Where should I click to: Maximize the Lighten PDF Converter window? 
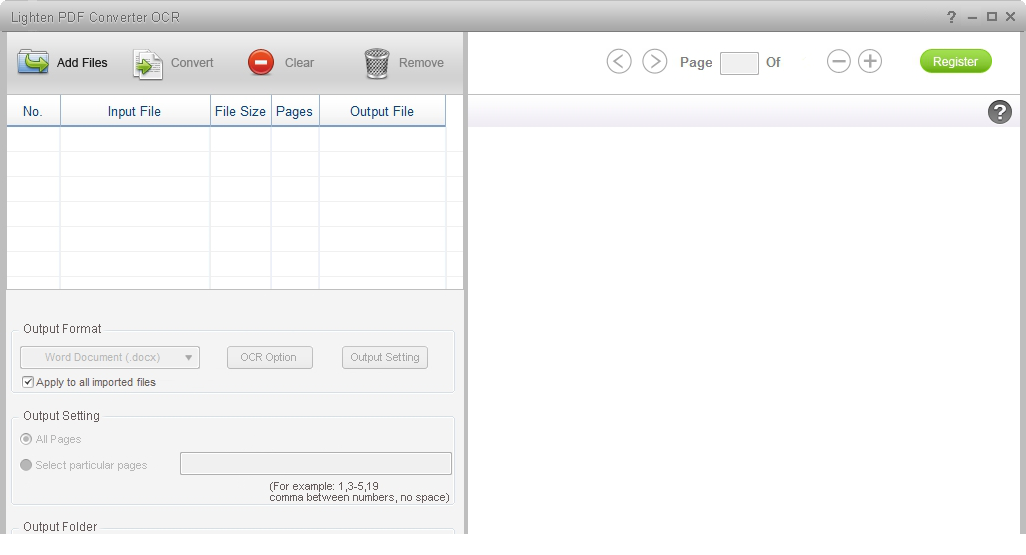click(x=992, y=17)
